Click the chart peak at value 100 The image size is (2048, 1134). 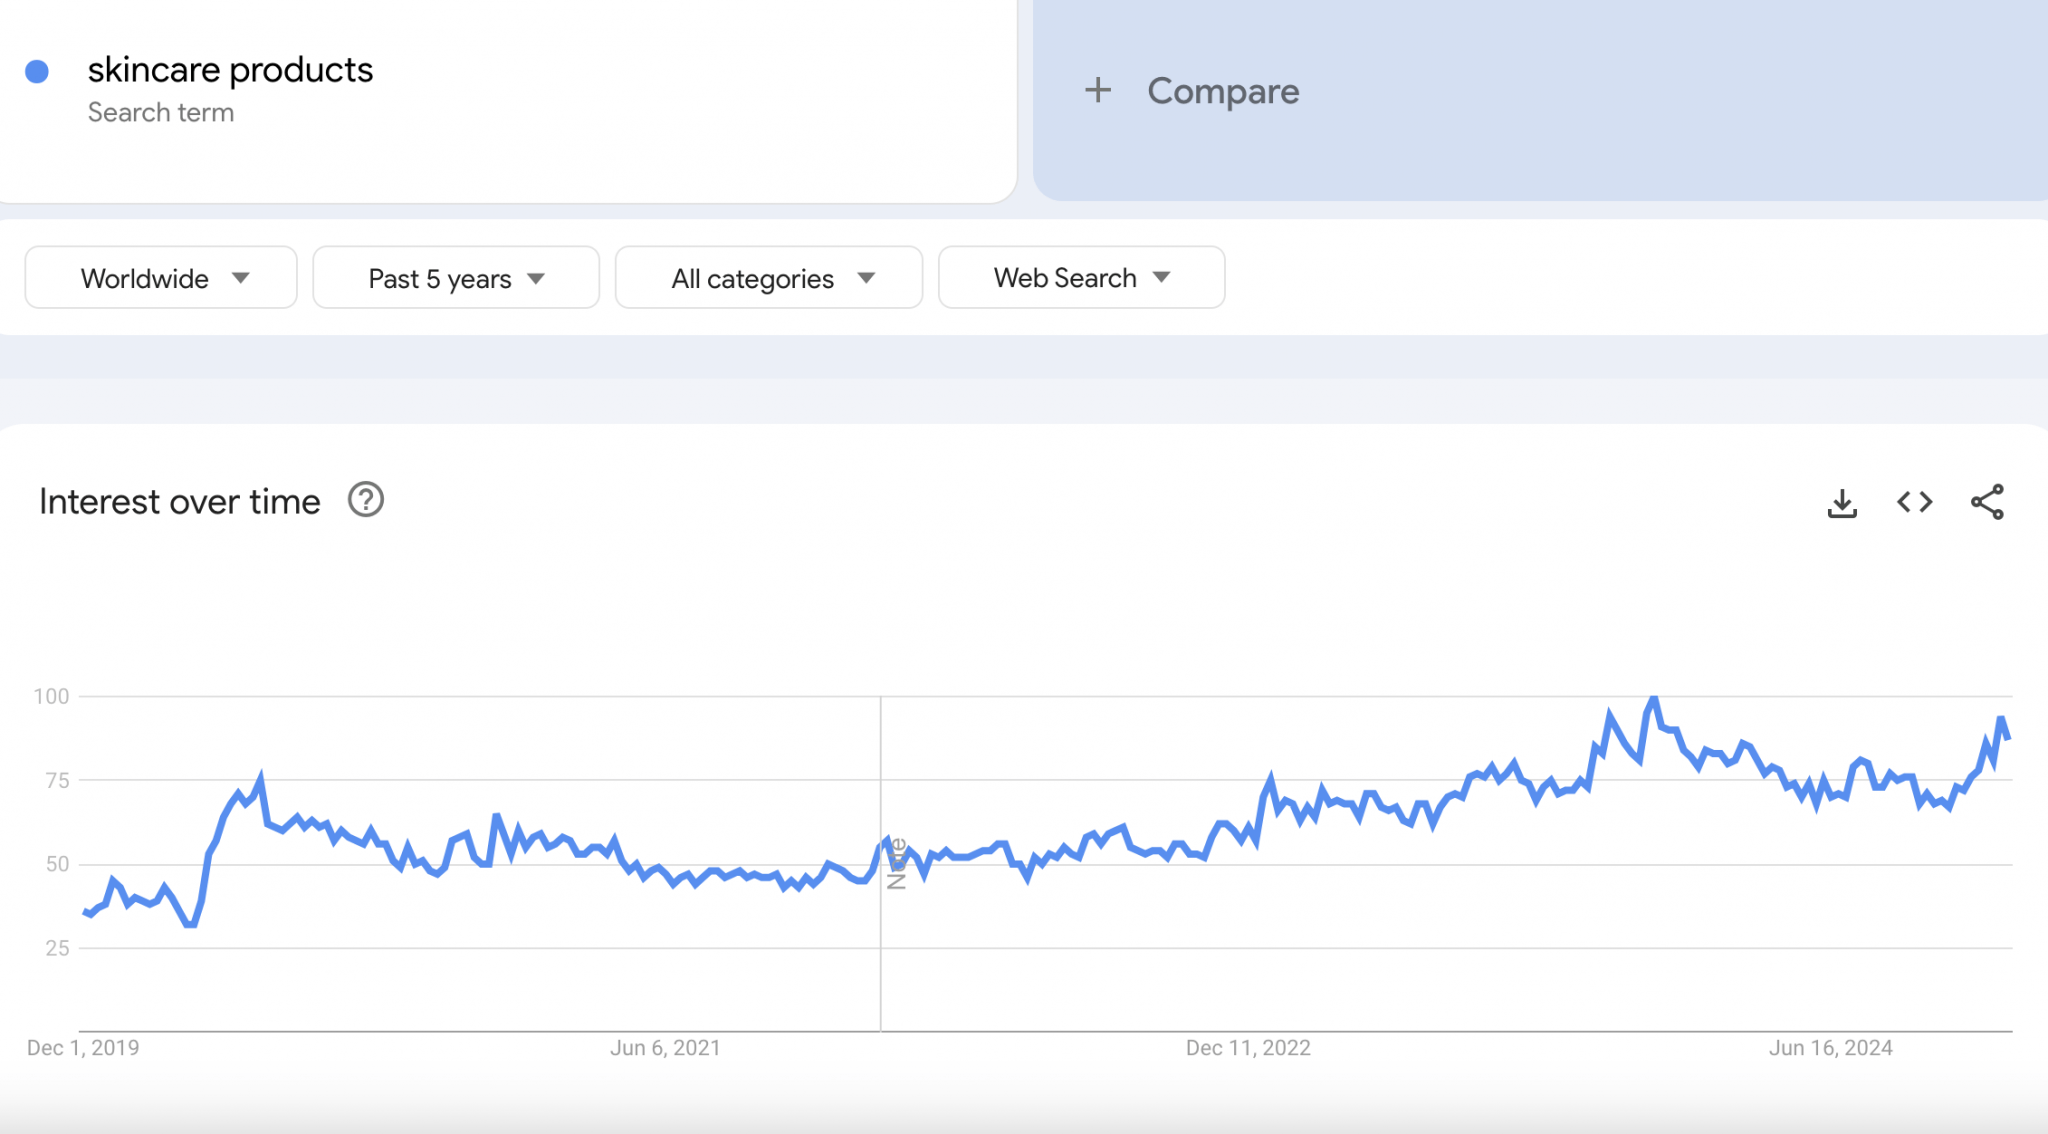pos(1653,699)
